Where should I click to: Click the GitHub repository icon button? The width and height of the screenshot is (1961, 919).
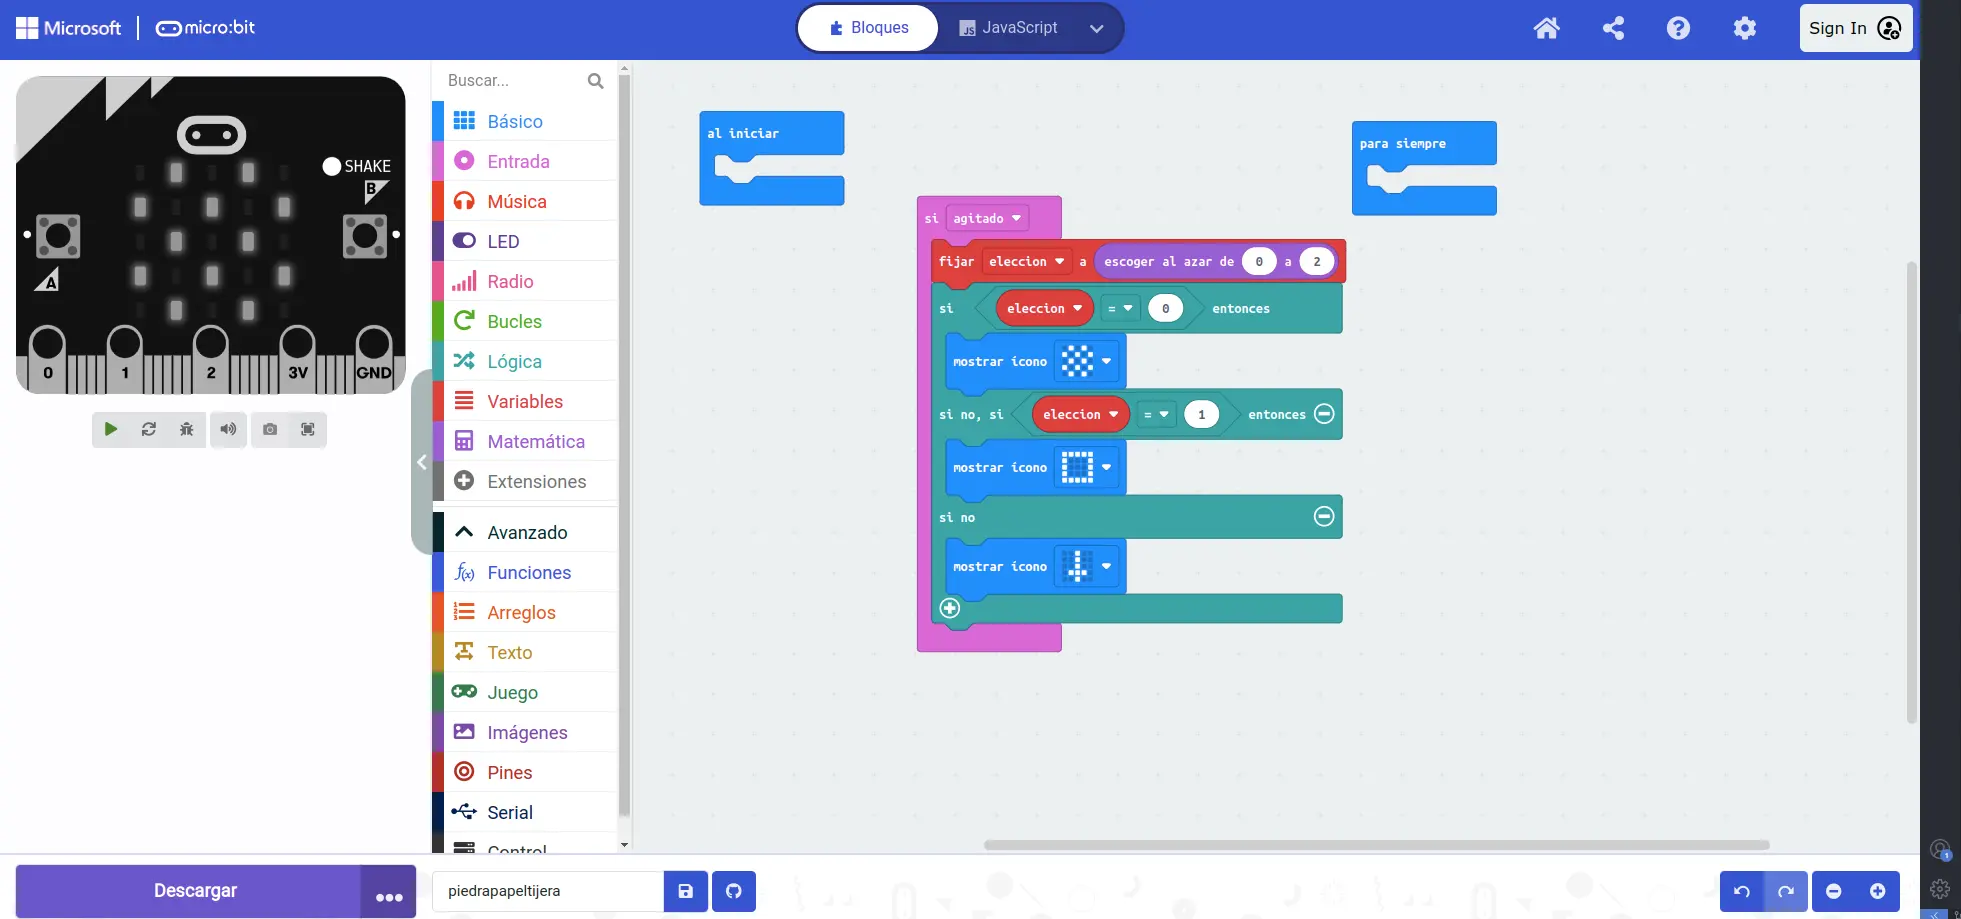734,891
